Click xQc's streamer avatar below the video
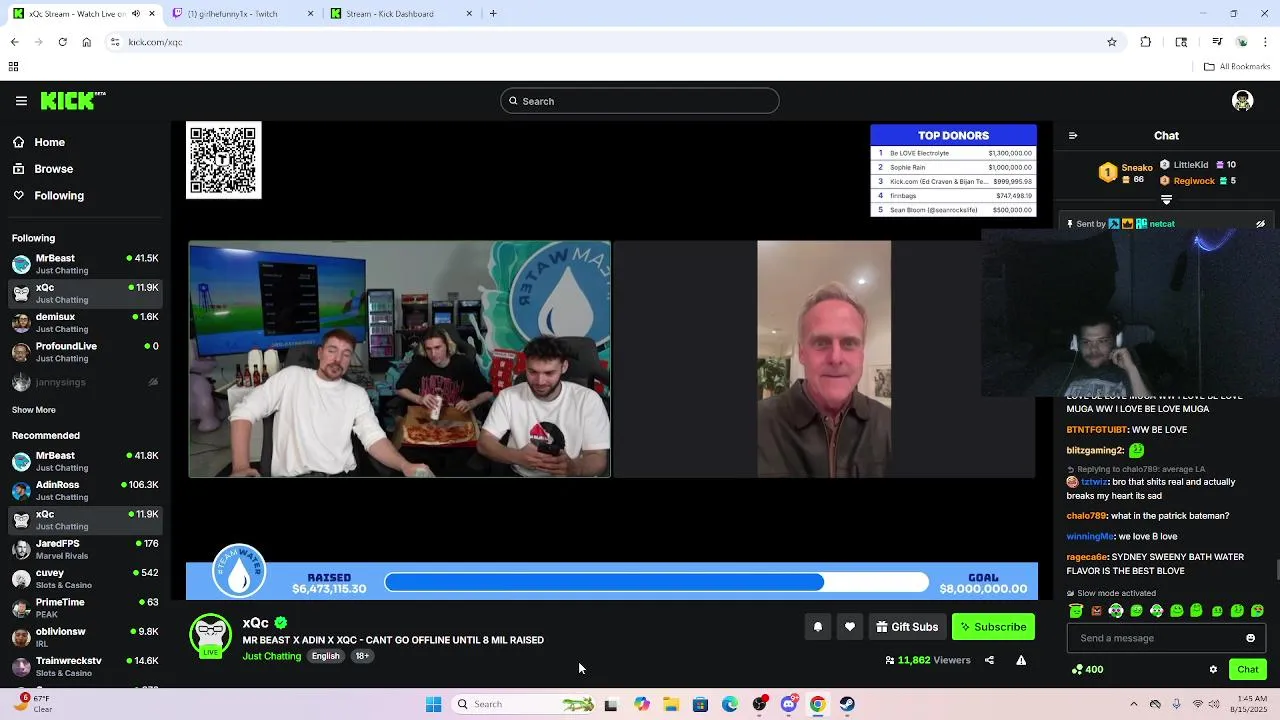Viewport: 1280px width, 720px height. [210, 636]
